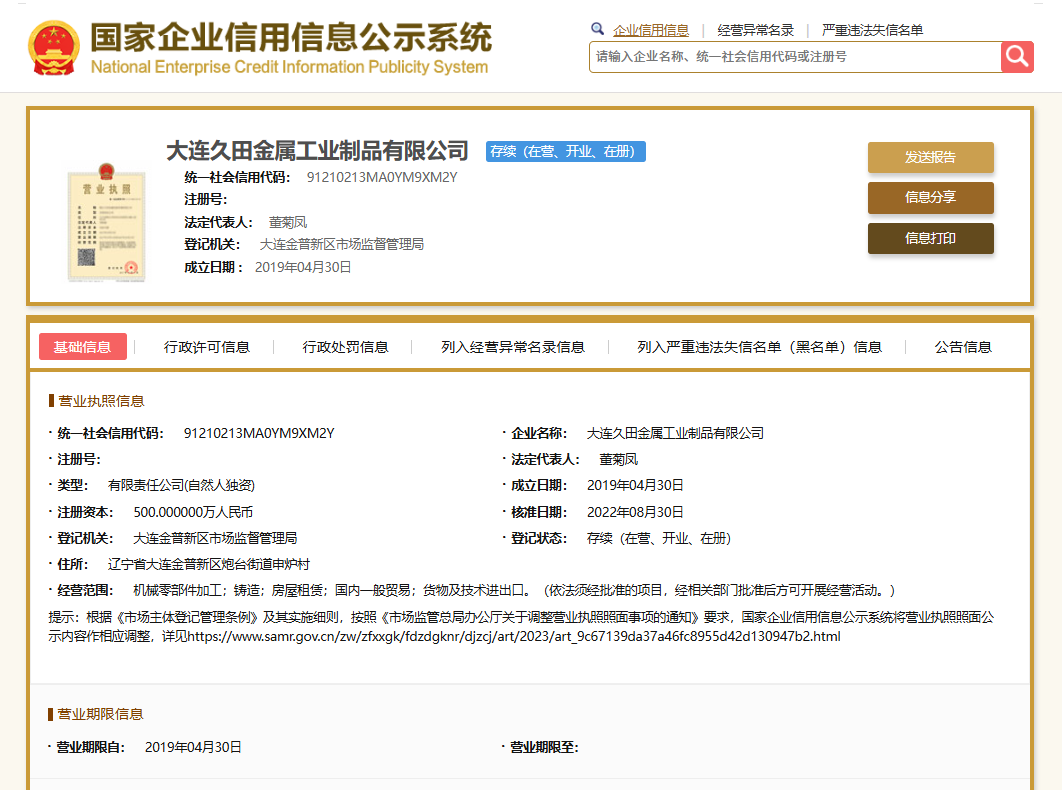Open the 列入严重违法失信名单（黑名单）信息 tab
1062x790 pixels.
[760, 347]
